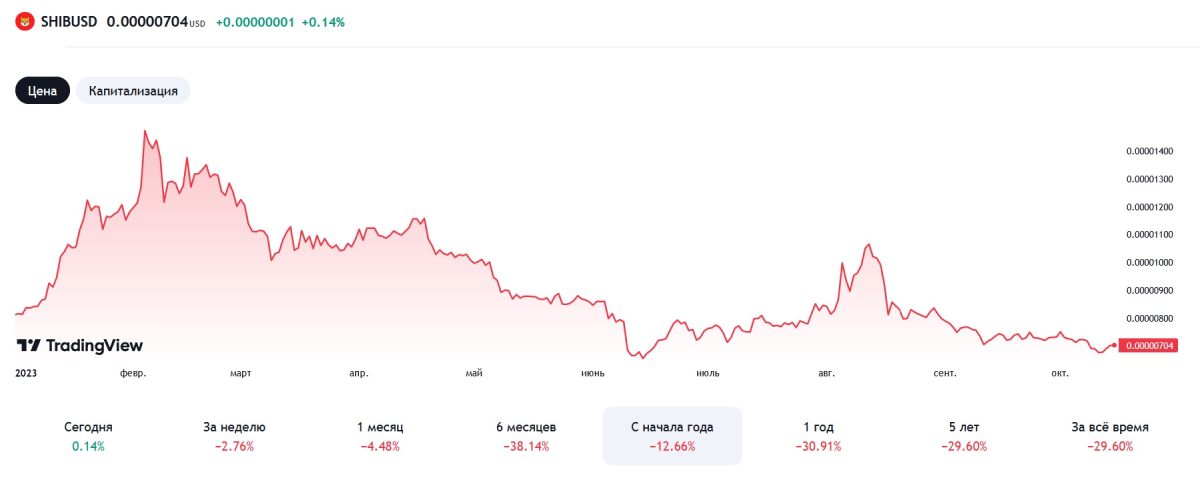This screenshot has height=504, width=1200.
Task: Select the 1 месяц range
Action: (380, 436)
